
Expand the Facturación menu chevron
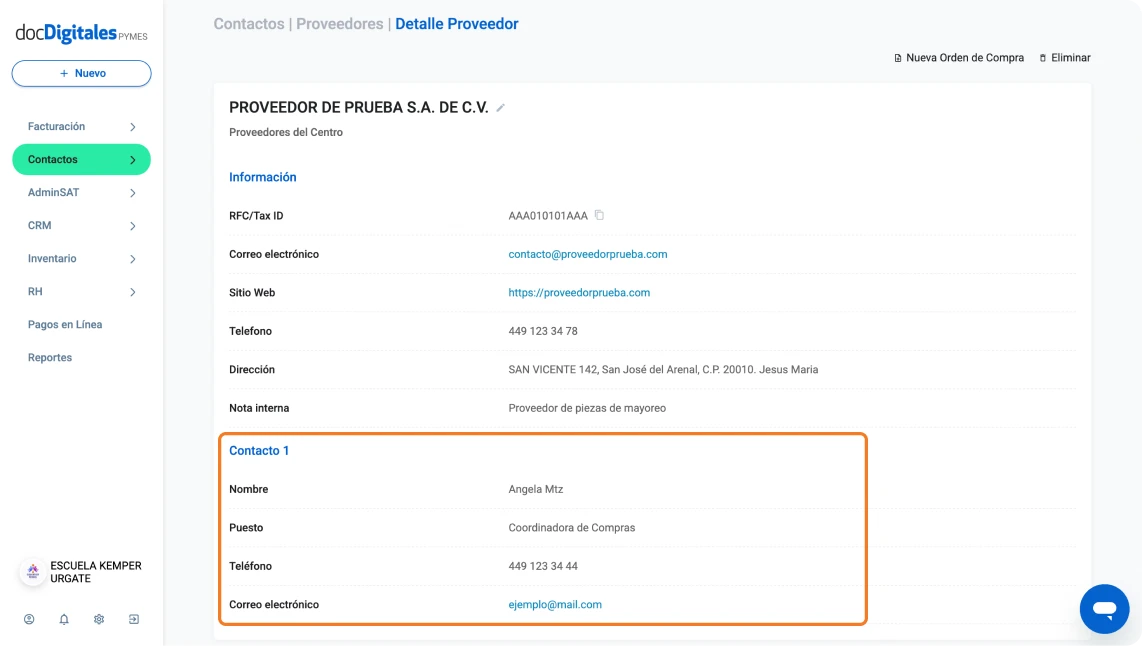[133, 127]
